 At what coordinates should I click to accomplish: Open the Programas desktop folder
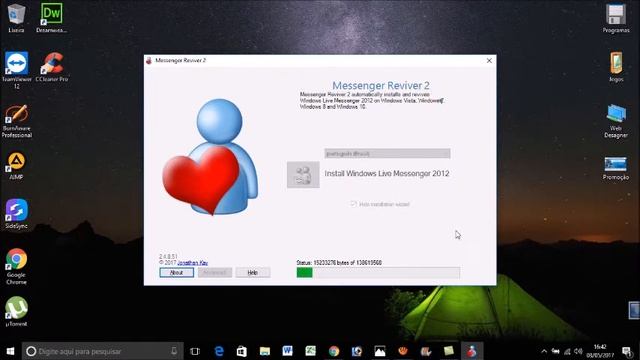[x=616, y=18]
